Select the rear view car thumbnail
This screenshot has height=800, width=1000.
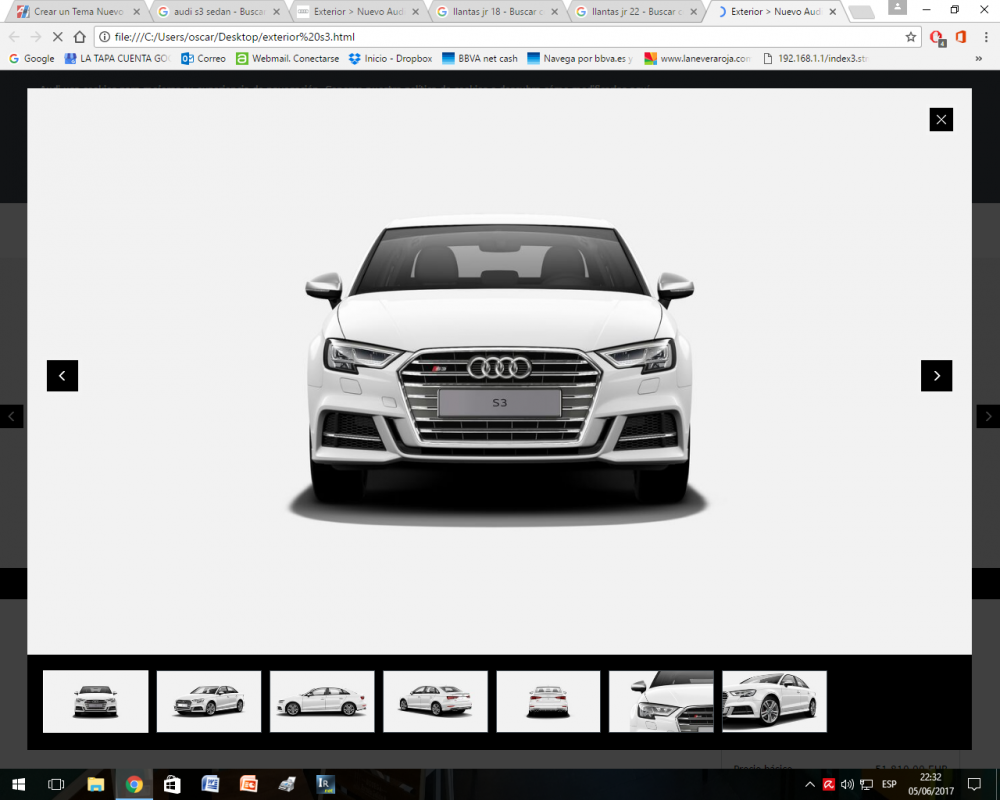click(x=548, y=701)
